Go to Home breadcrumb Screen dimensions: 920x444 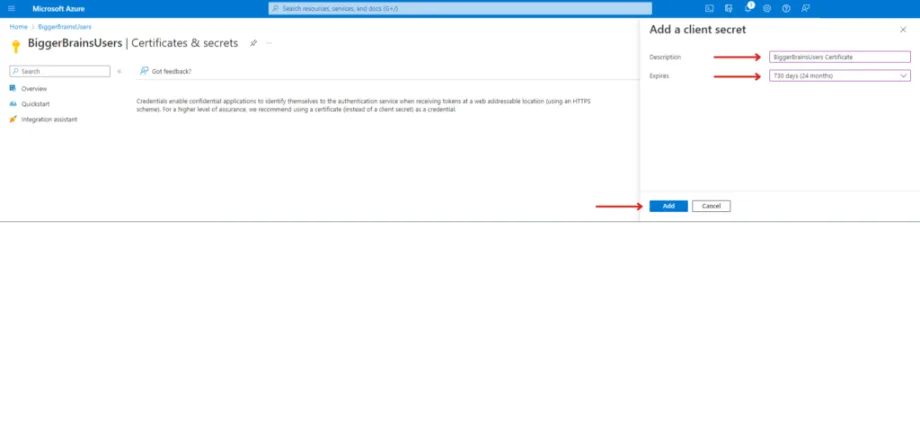18,27
